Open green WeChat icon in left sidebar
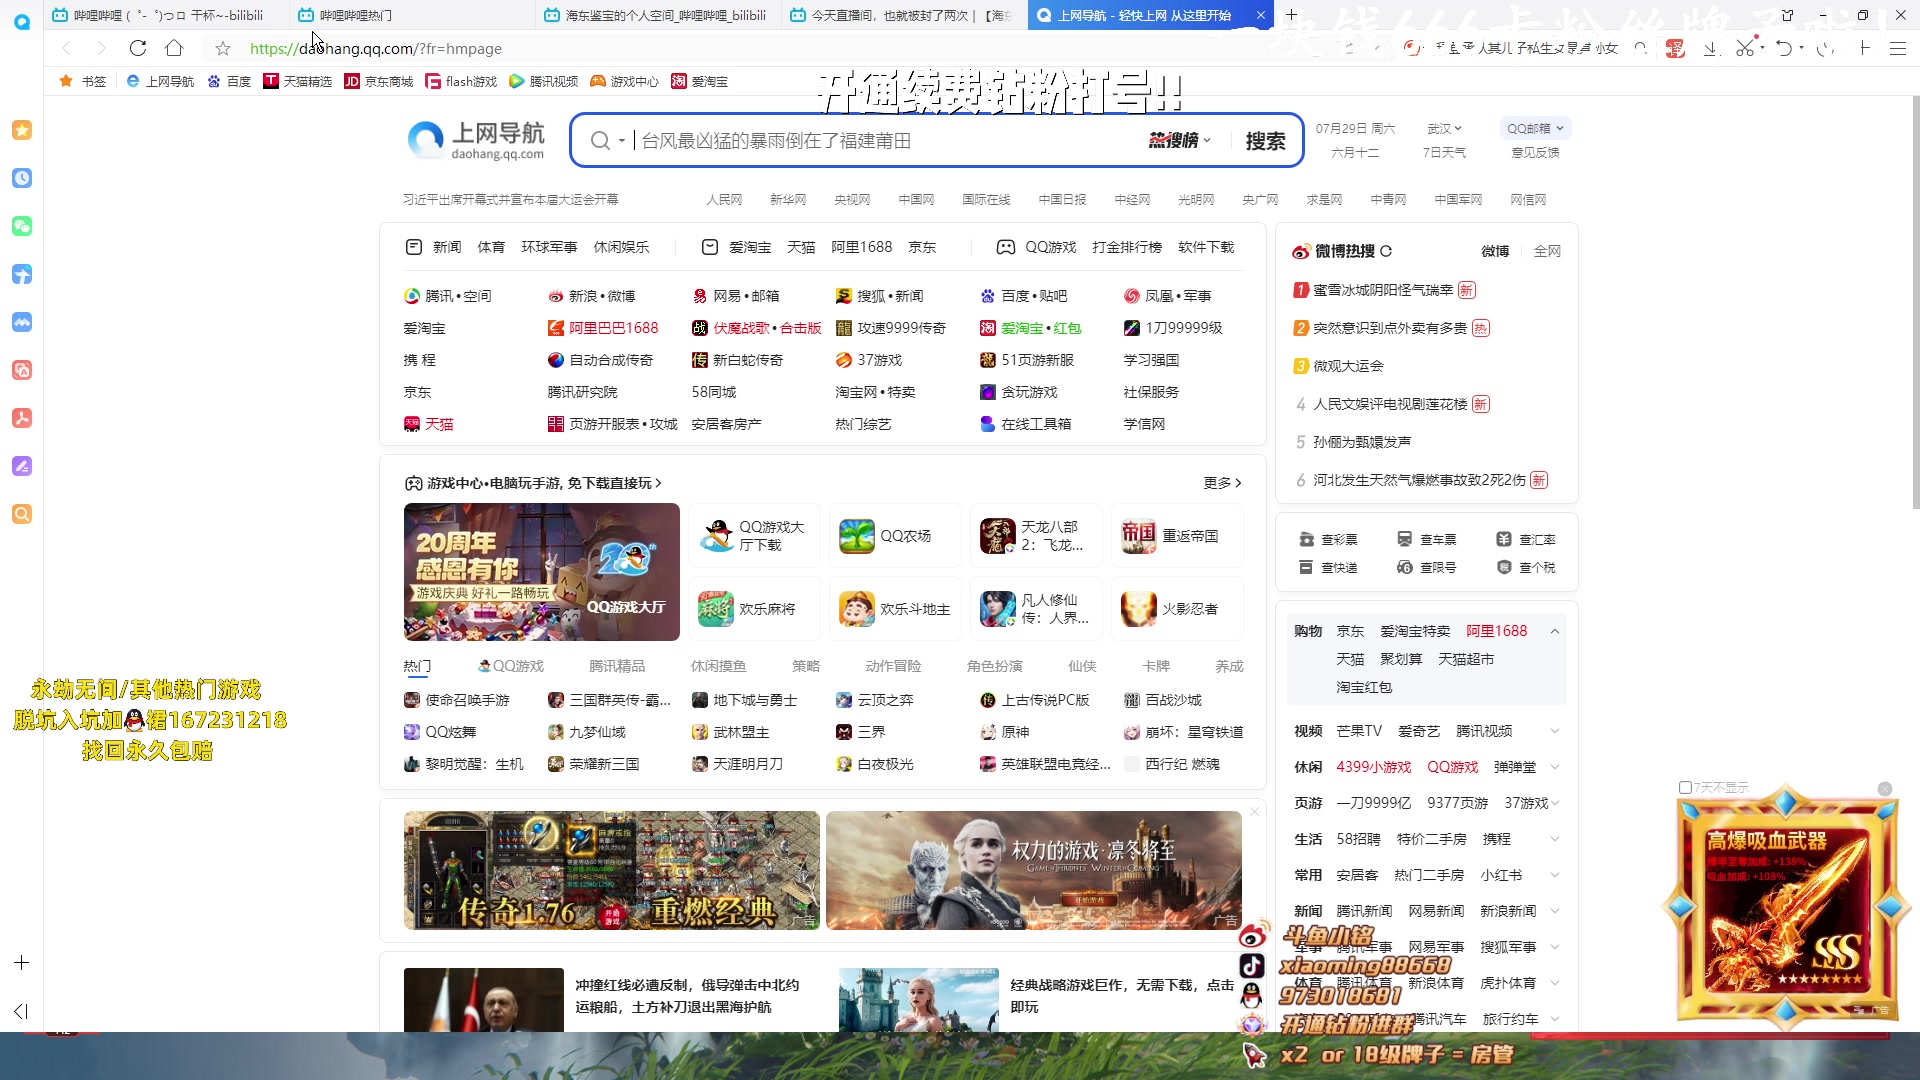Image resolution: width=1920 pixels, height=1080 pixels. tap(22, 226)
